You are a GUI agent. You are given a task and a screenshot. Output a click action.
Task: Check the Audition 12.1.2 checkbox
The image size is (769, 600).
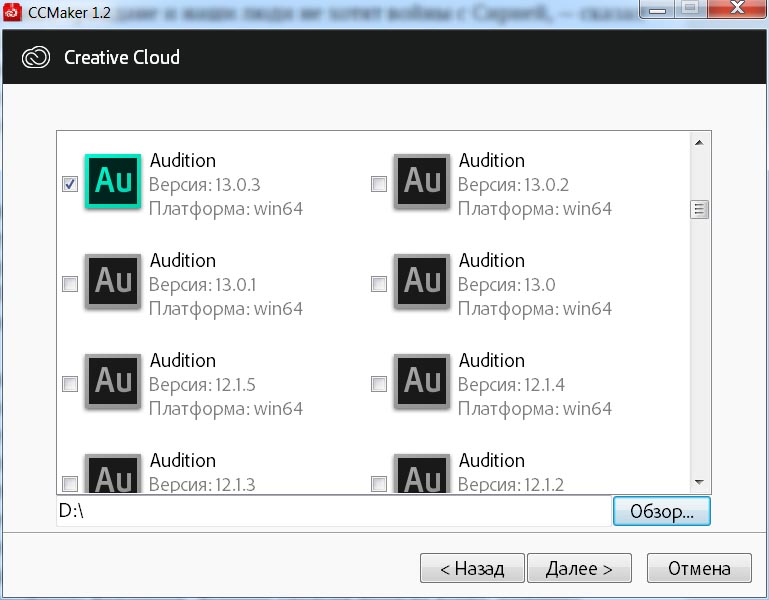[x=379, y=484]
